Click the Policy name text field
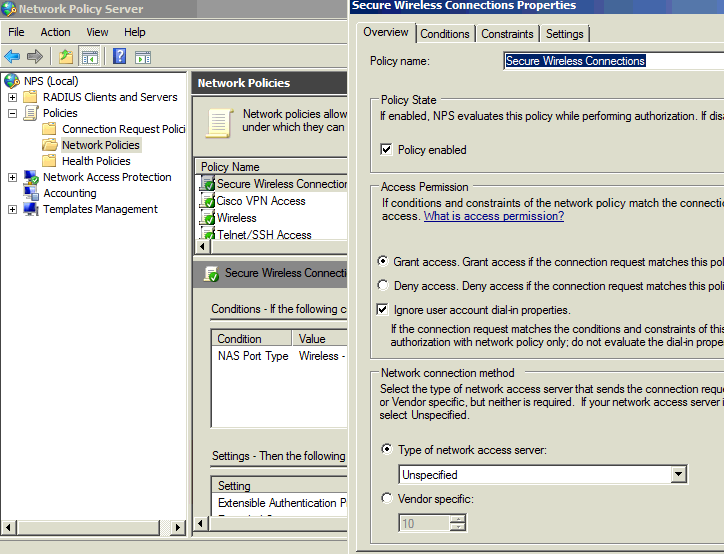This screenshot has height=554, width=724. click(612, 61)
